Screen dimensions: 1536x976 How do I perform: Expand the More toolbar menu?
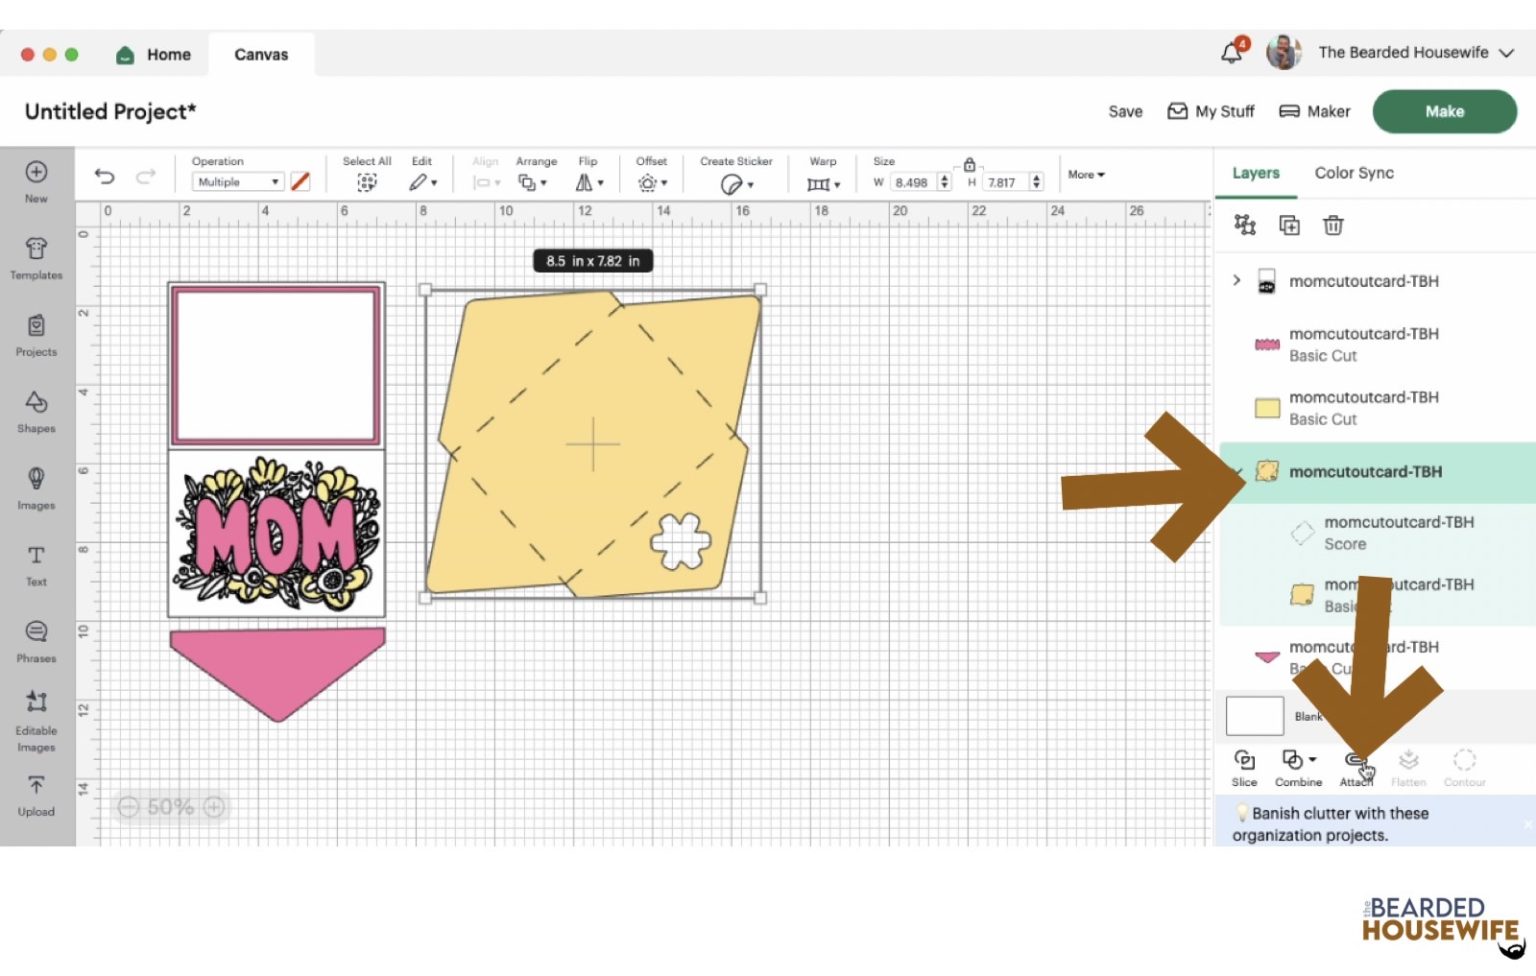point(1086,175)
